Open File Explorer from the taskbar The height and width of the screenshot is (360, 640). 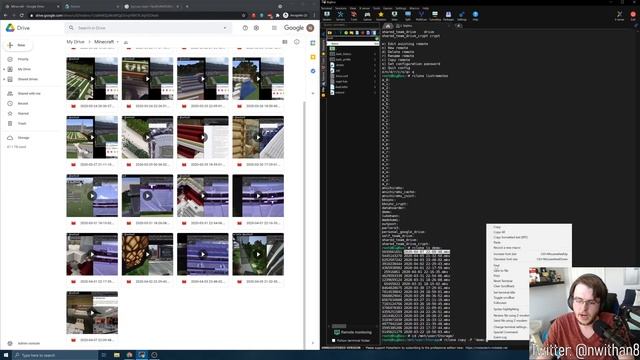[x=117, y=355]
